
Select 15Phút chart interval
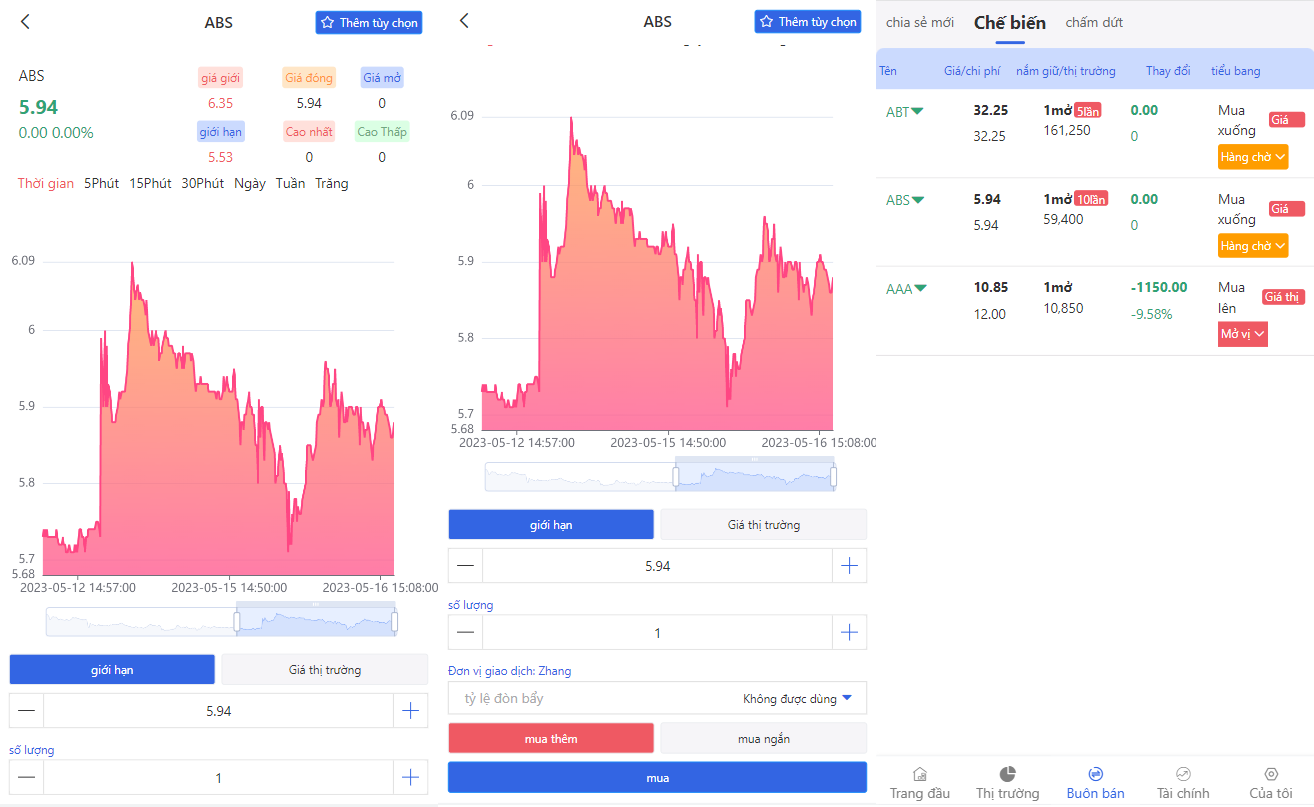pyautogui.click(x=150, y=183)
